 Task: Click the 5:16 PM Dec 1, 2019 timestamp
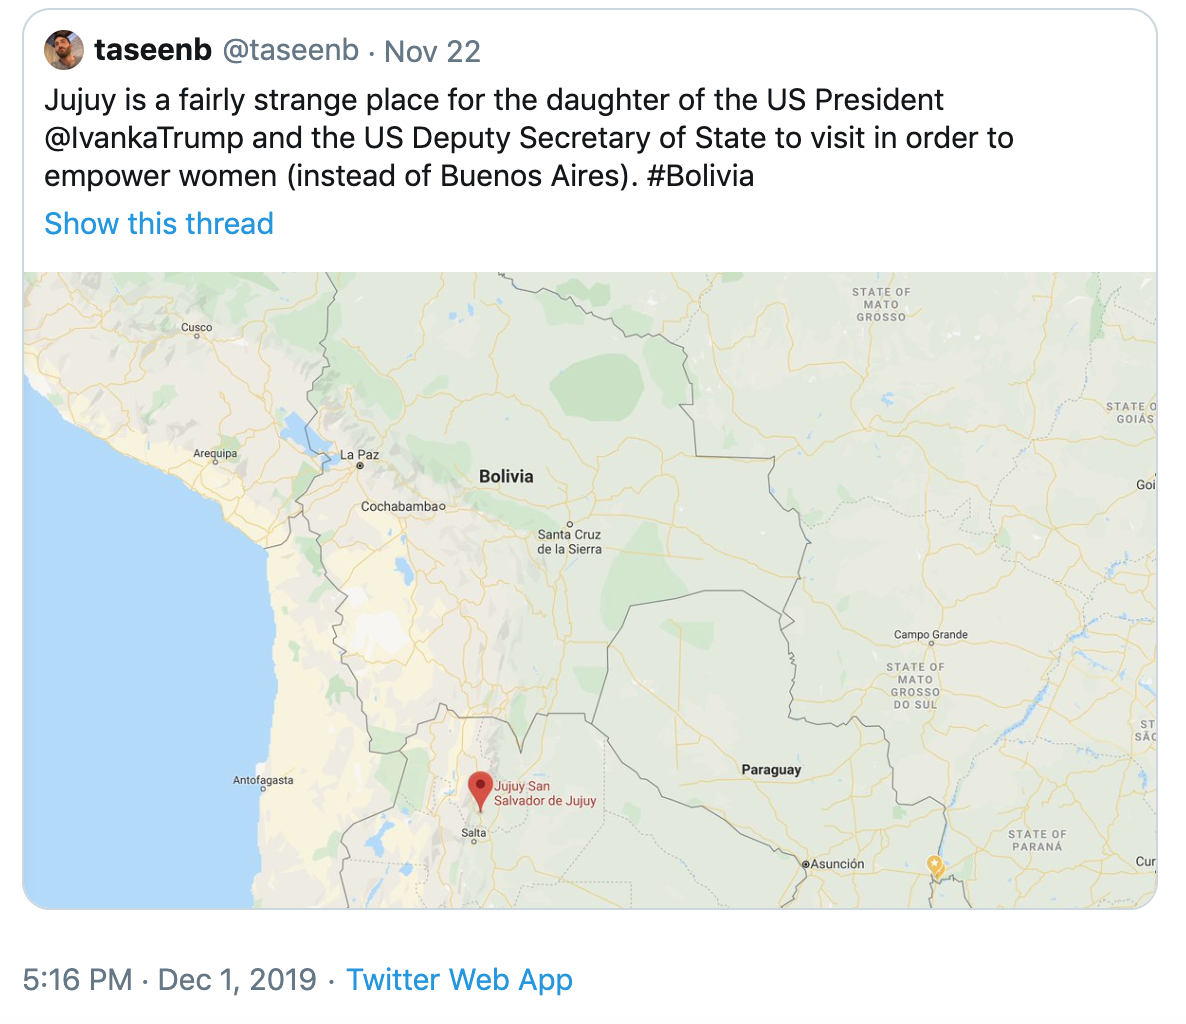pyautogui.click(x=170, y=979)
